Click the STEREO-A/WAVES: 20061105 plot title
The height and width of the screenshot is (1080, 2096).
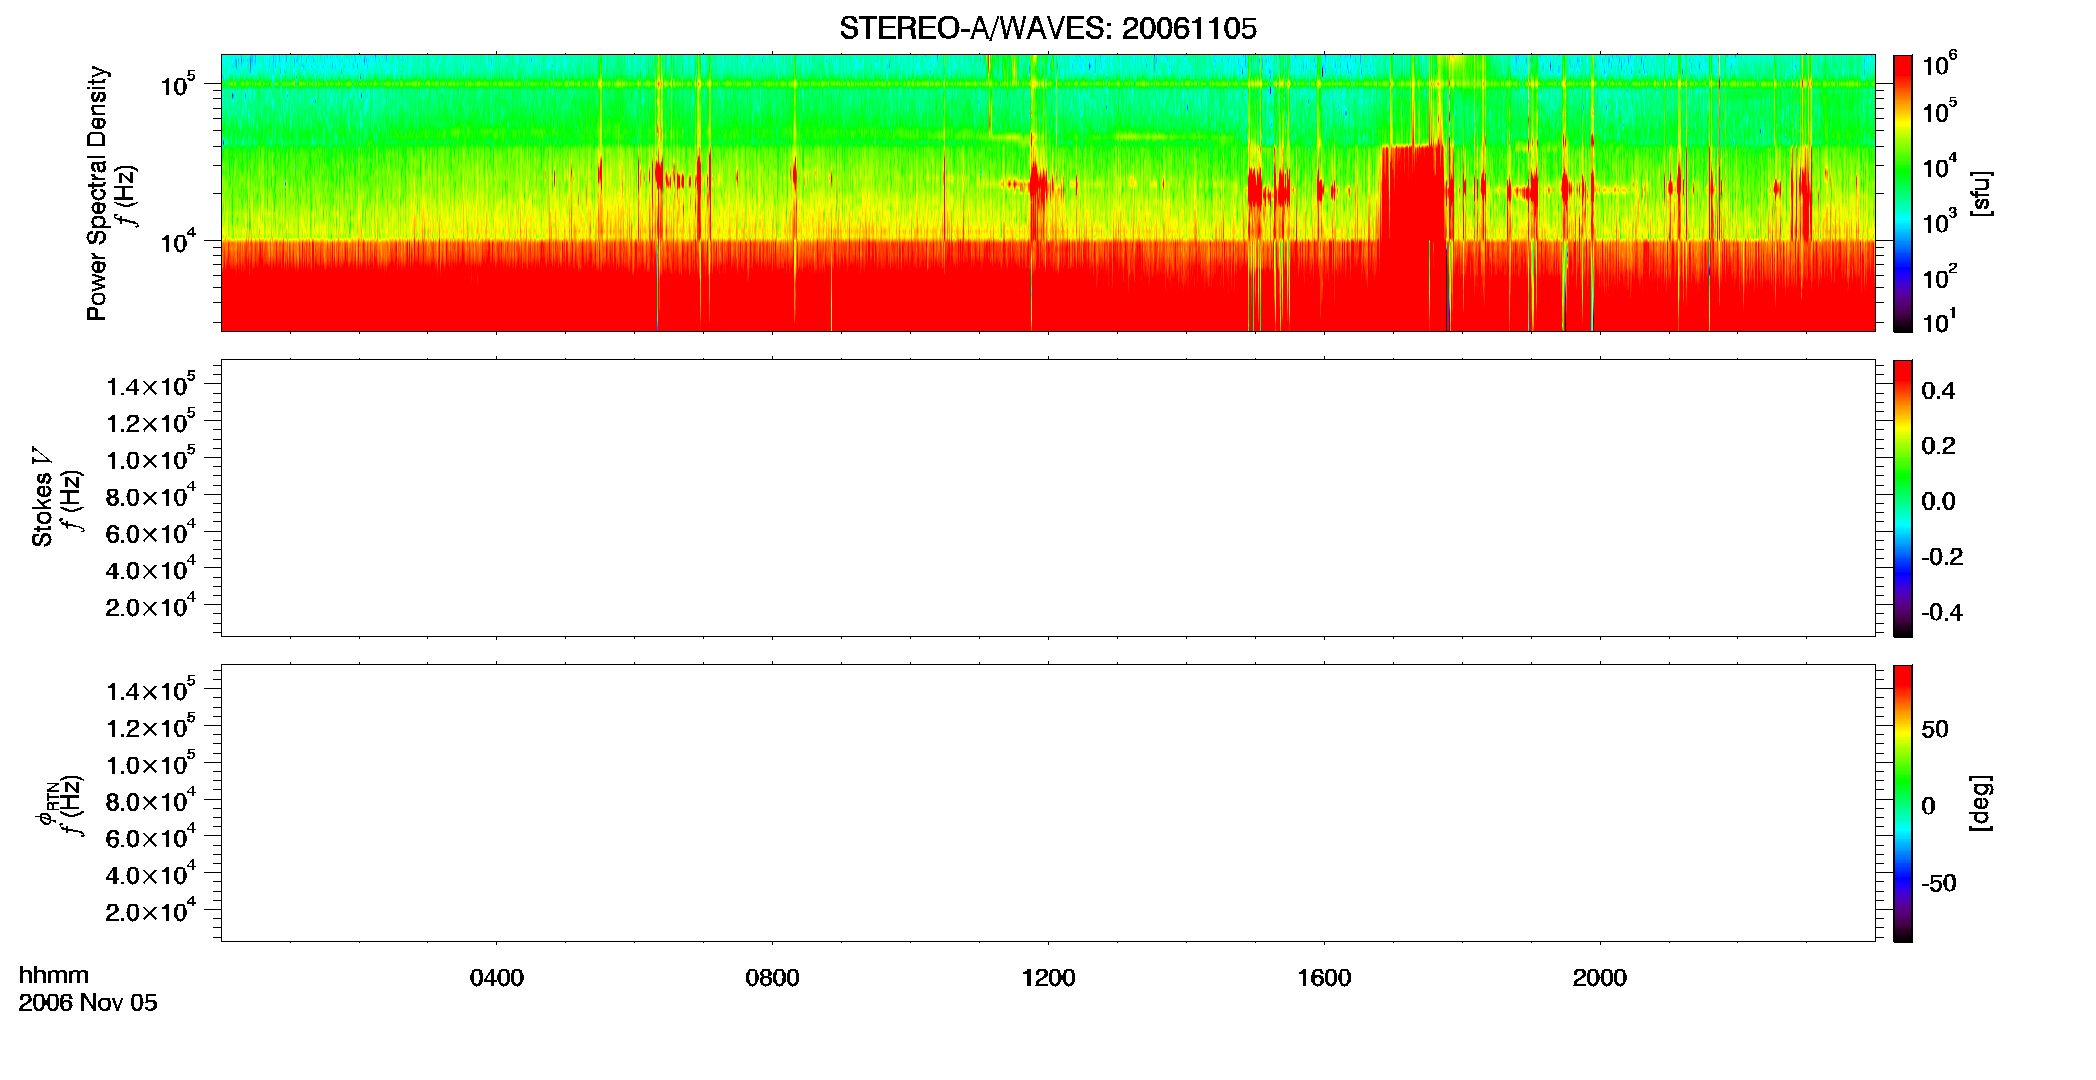click(x=1047, y=28)
